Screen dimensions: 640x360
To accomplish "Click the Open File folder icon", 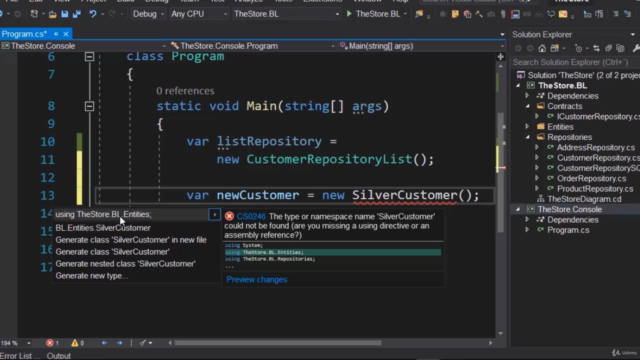I will click(52, 14).
